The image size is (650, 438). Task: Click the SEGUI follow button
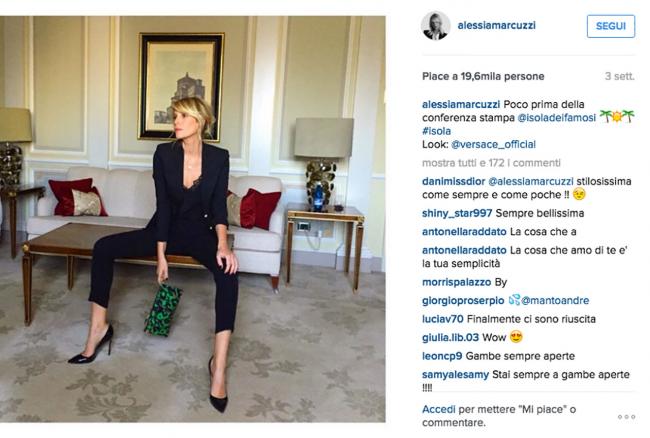pyautogui.click(x=611, y=26)
